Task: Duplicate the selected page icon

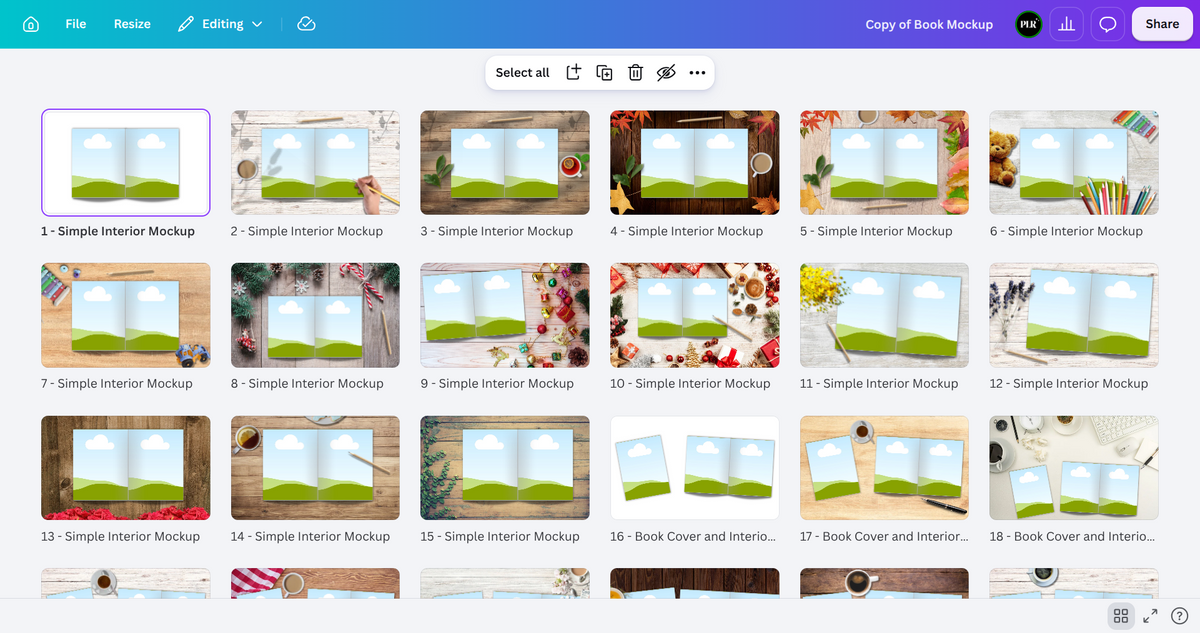Action: click(605, 73)
